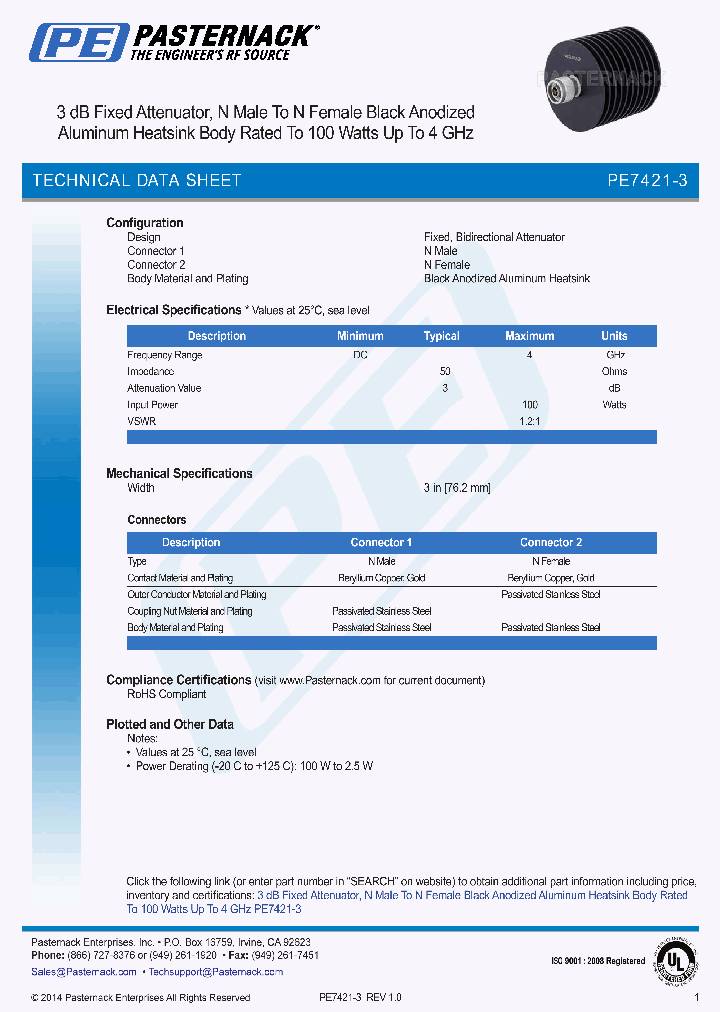The image size is (720, 1012).
Task: Click the phone number line in the footer
Action: coord(175,955)
